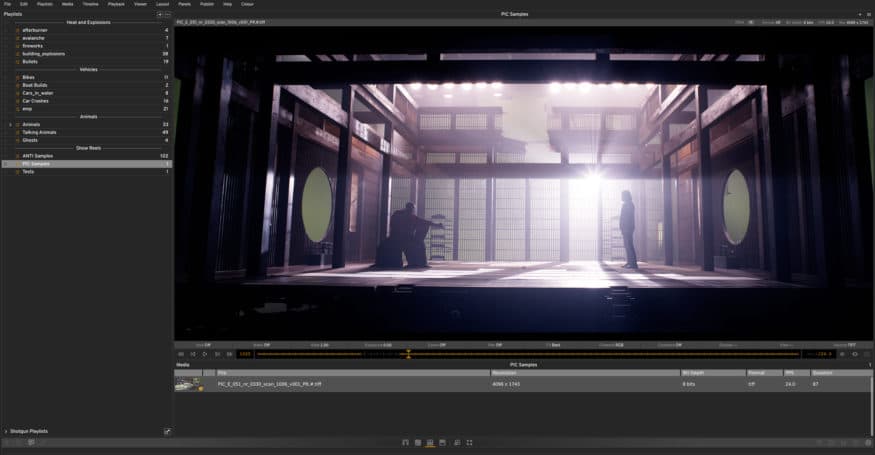
Task: Click the rewind icon in the transport bar
Action: point(181,353)
